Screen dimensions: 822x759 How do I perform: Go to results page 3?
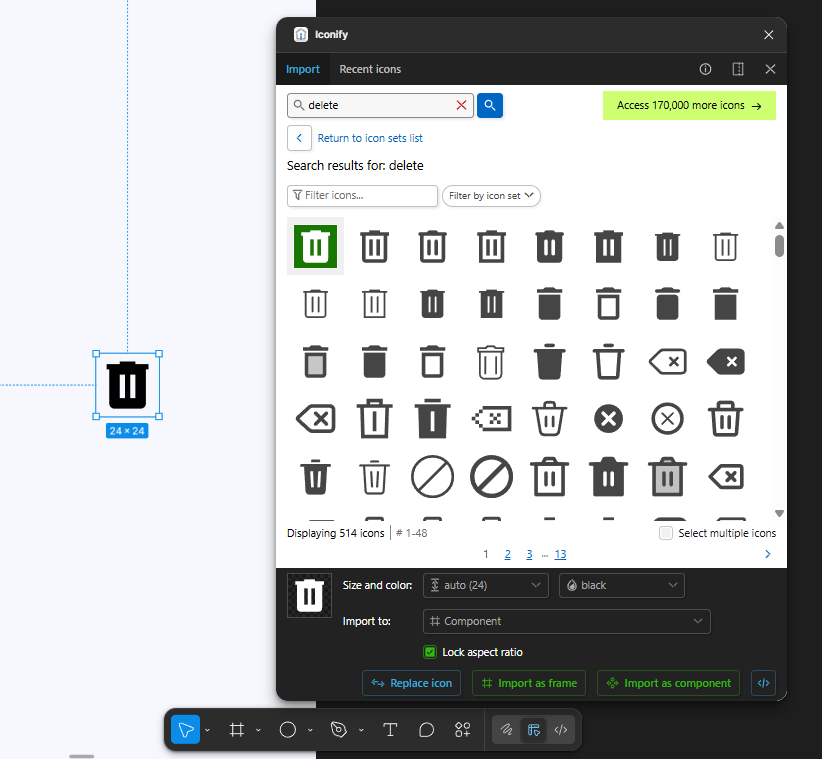coord(529,554)
